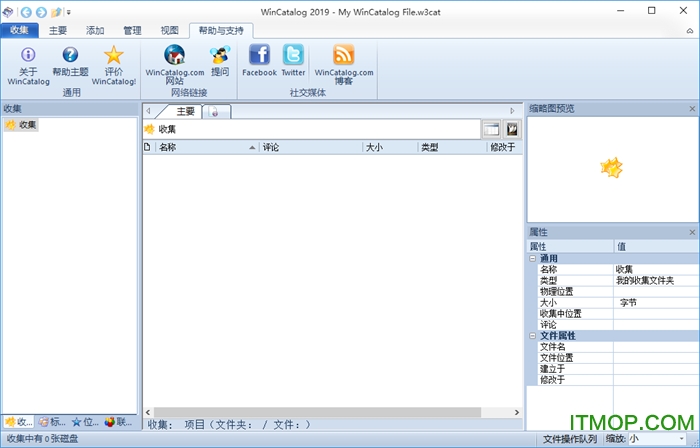Collapse the 文件属性 property group

click(x=533, y=336)
